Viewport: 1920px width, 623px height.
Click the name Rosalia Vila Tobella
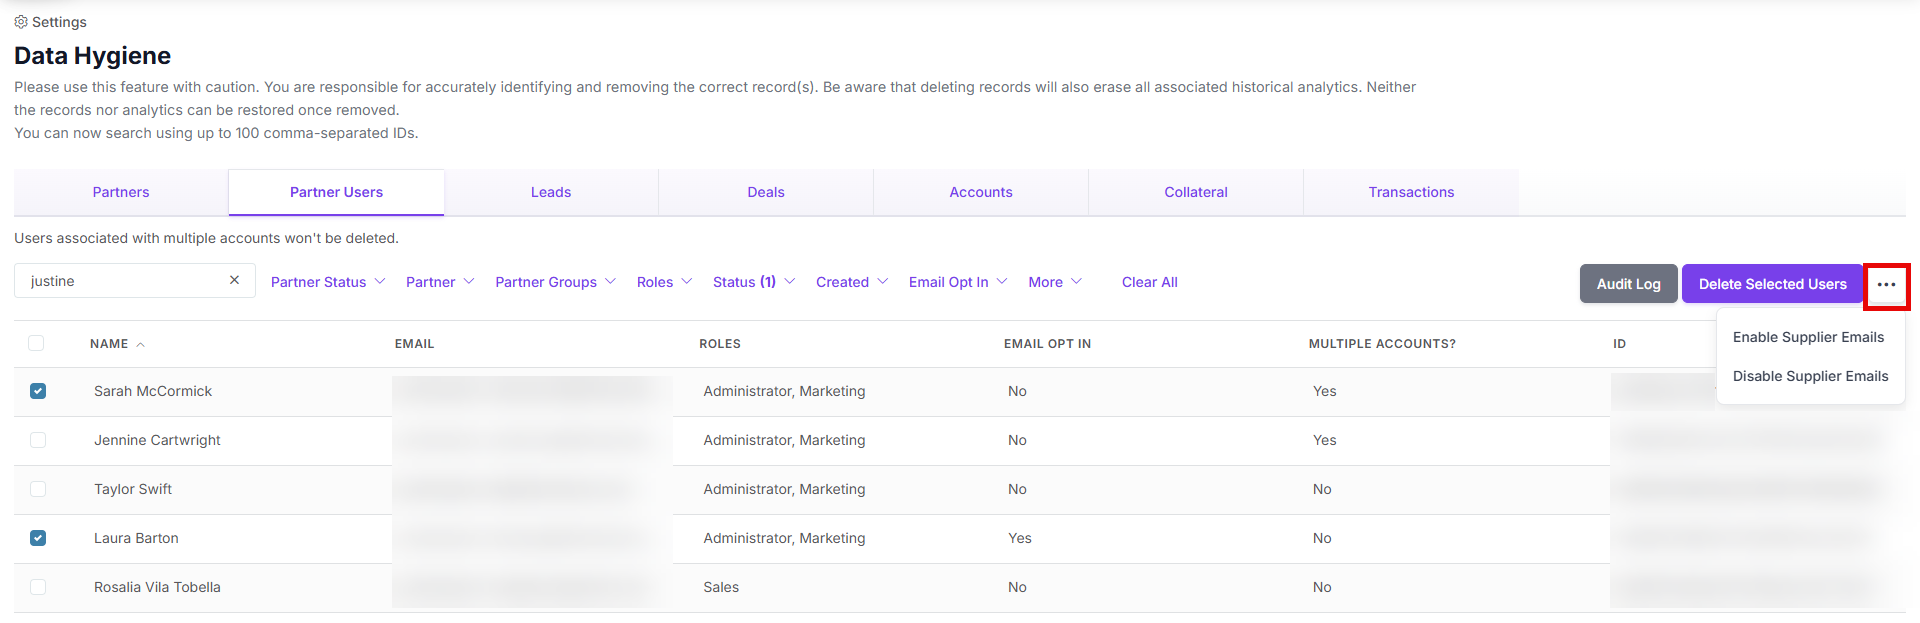coord(157,587)
